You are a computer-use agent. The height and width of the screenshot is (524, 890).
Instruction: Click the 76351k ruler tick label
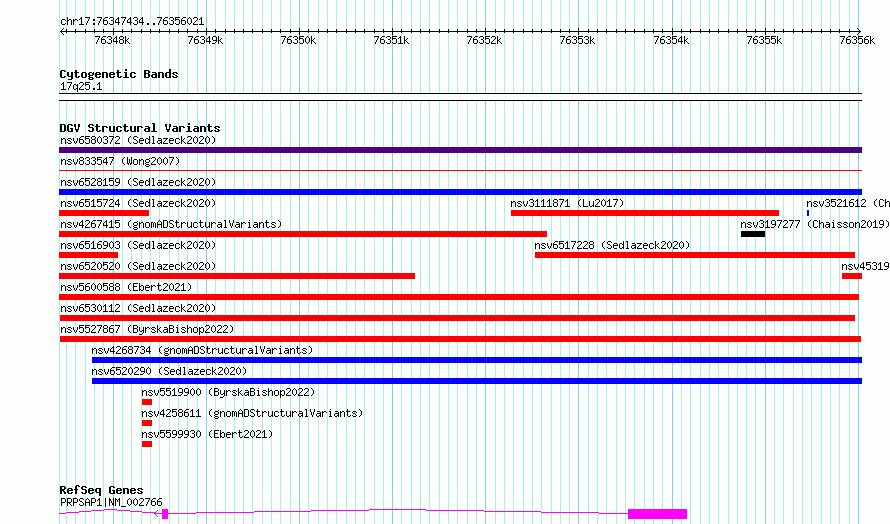point(391,40)
